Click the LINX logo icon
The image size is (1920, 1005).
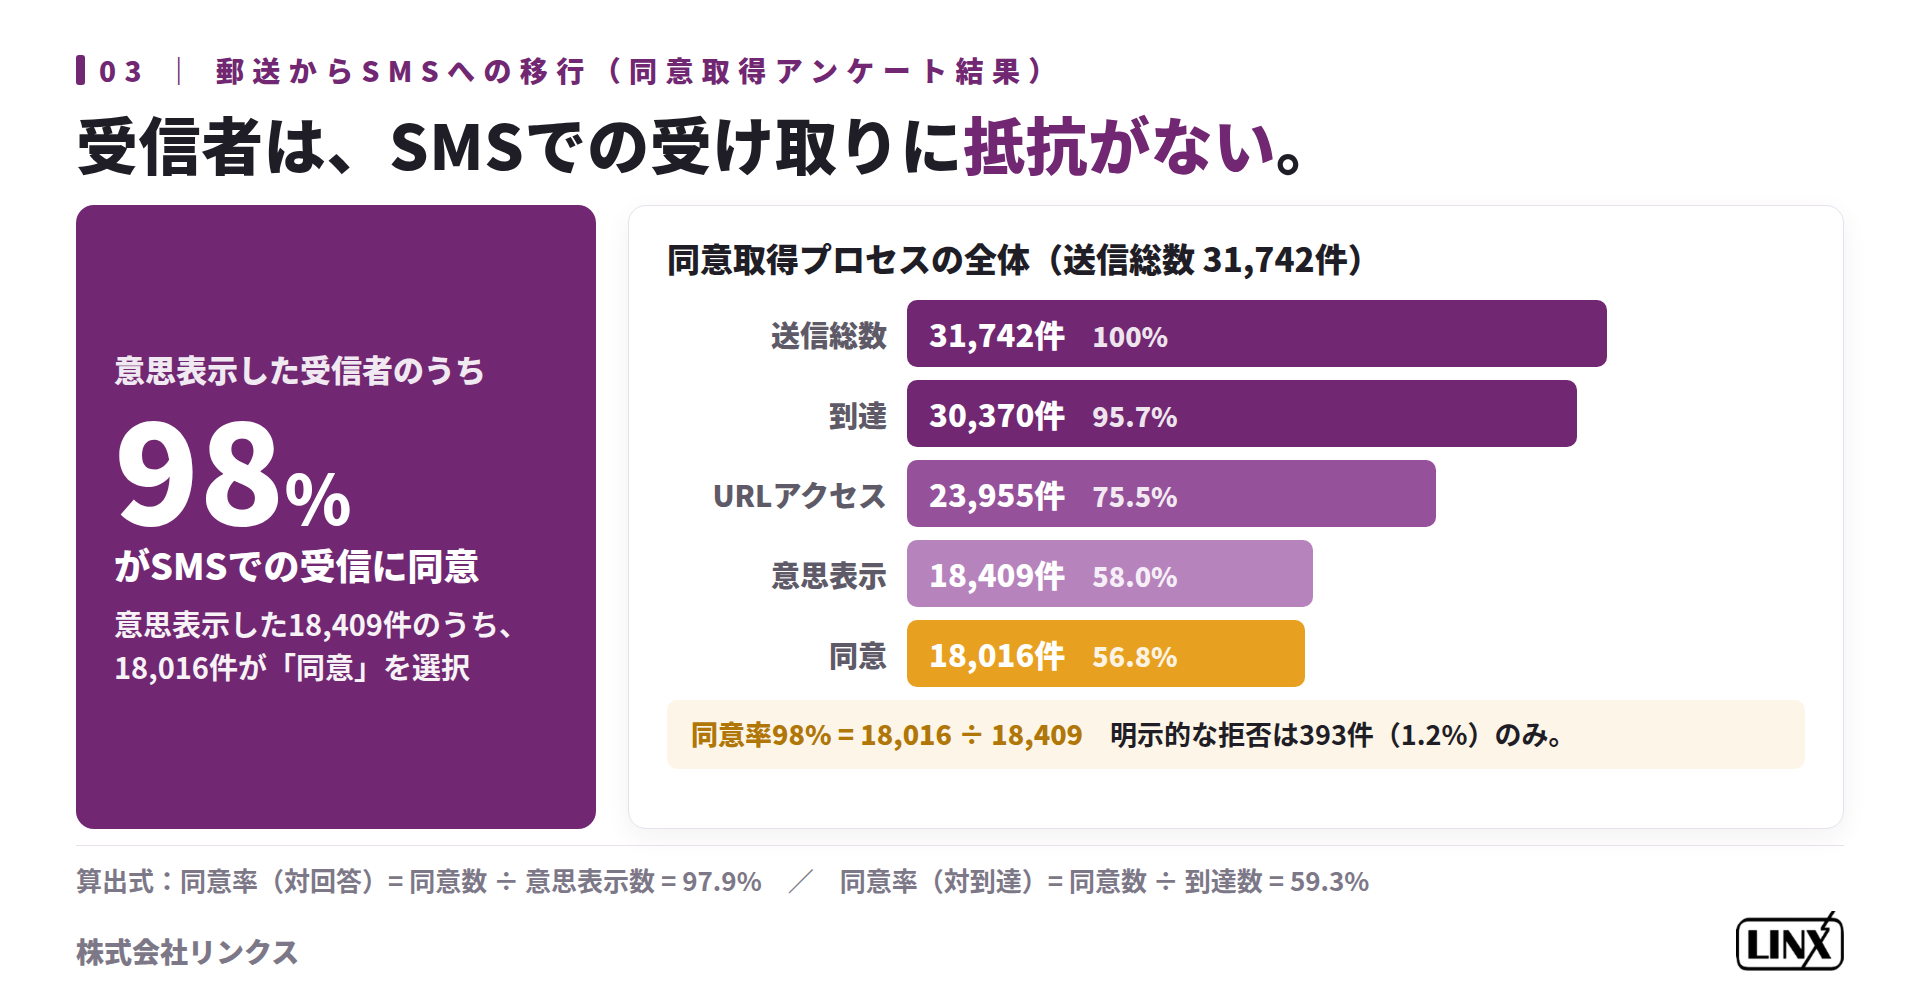pyautogui.click(x=1789, y=942)
